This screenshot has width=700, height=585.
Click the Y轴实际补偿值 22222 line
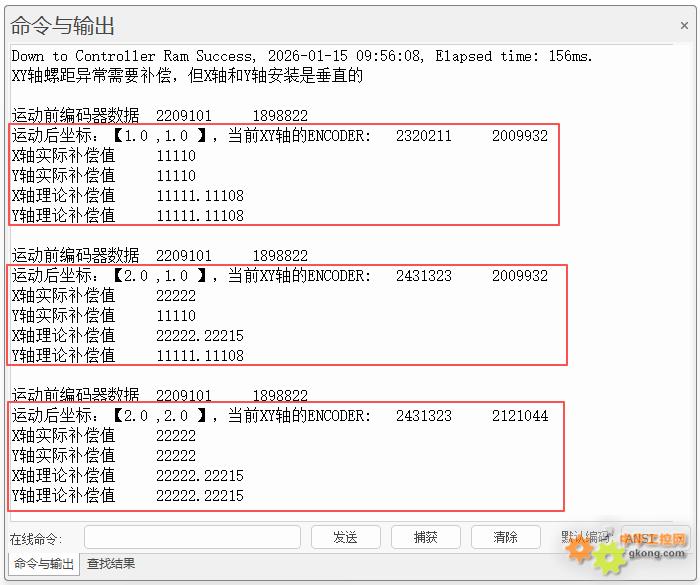104,456
